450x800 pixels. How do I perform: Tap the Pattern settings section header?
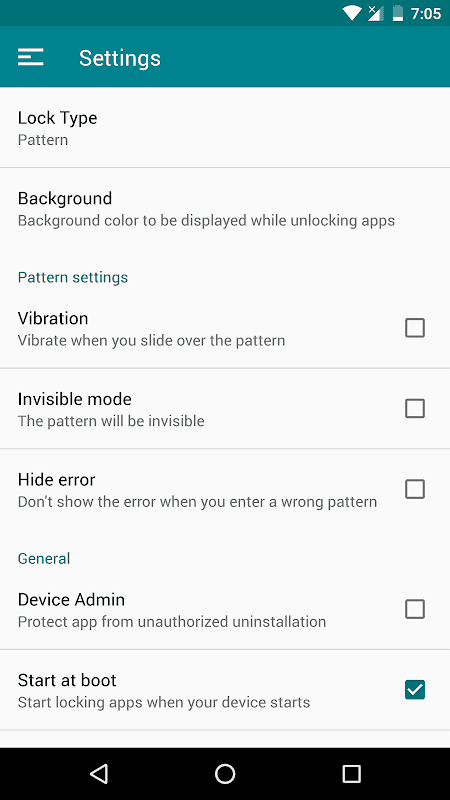click(73, 278)
